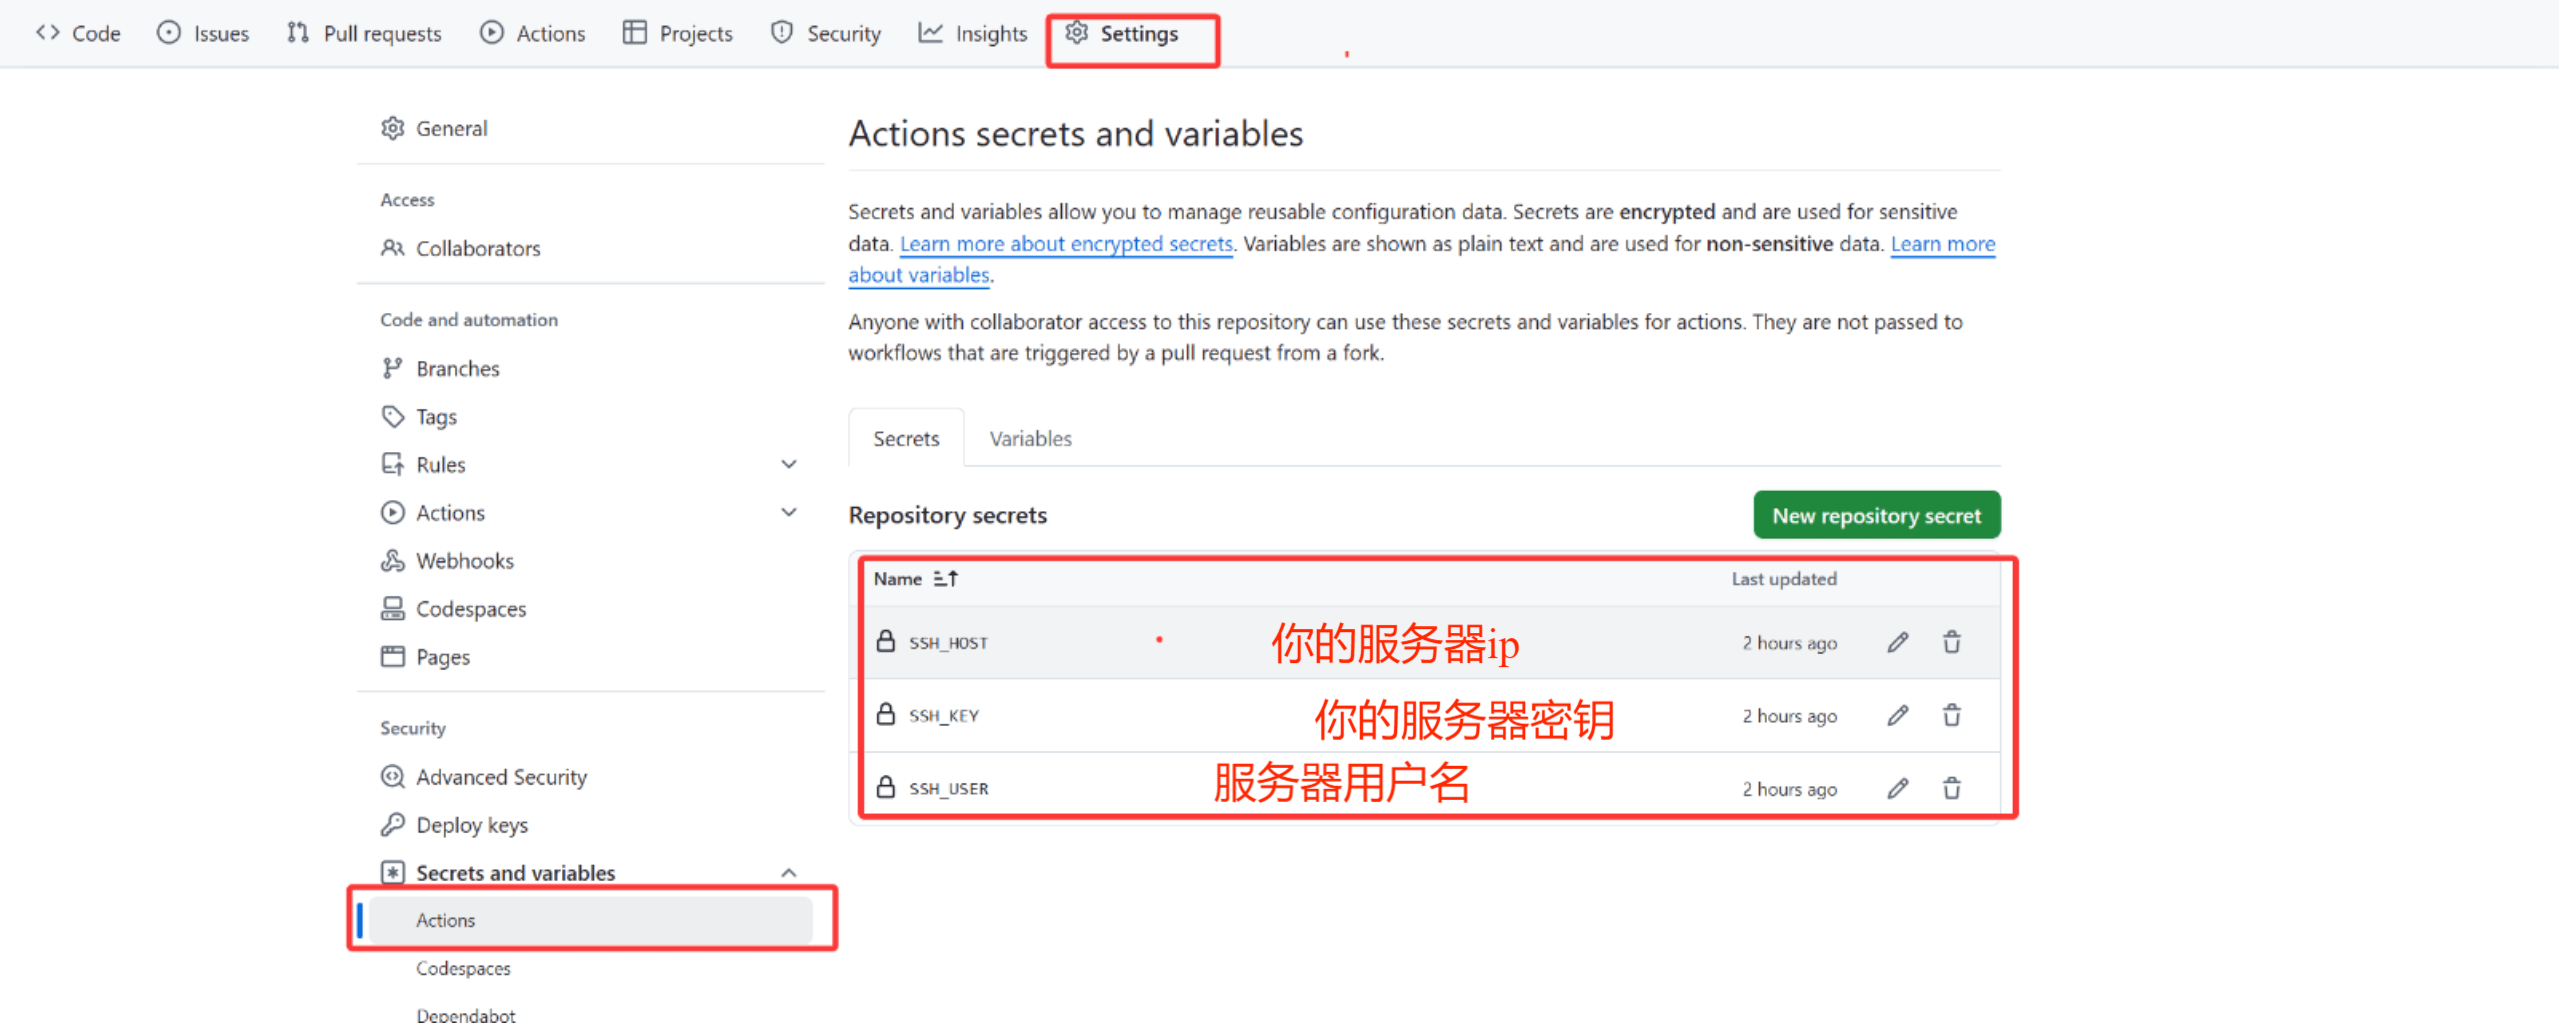Viewport: 2559px width, 1023px height.
Task: Click the Security shield icon
Action: (x=780, y=32)
